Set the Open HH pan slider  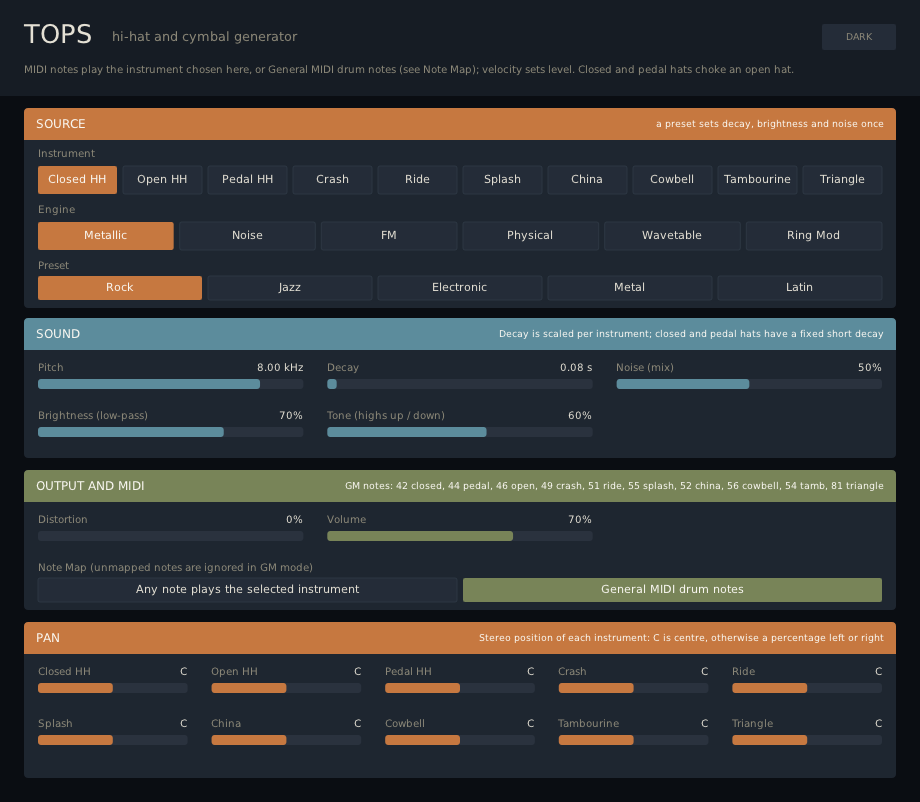click(x=286, y=688)
